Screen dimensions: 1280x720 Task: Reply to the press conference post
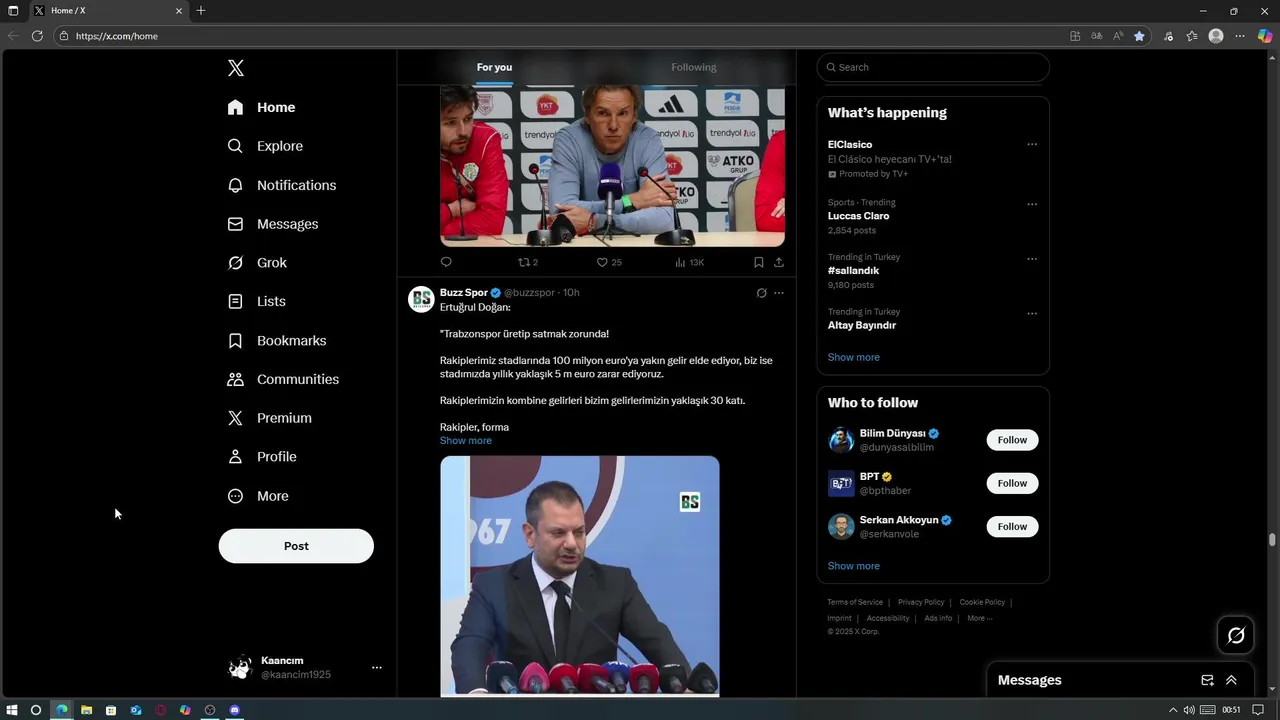(446, 262)
